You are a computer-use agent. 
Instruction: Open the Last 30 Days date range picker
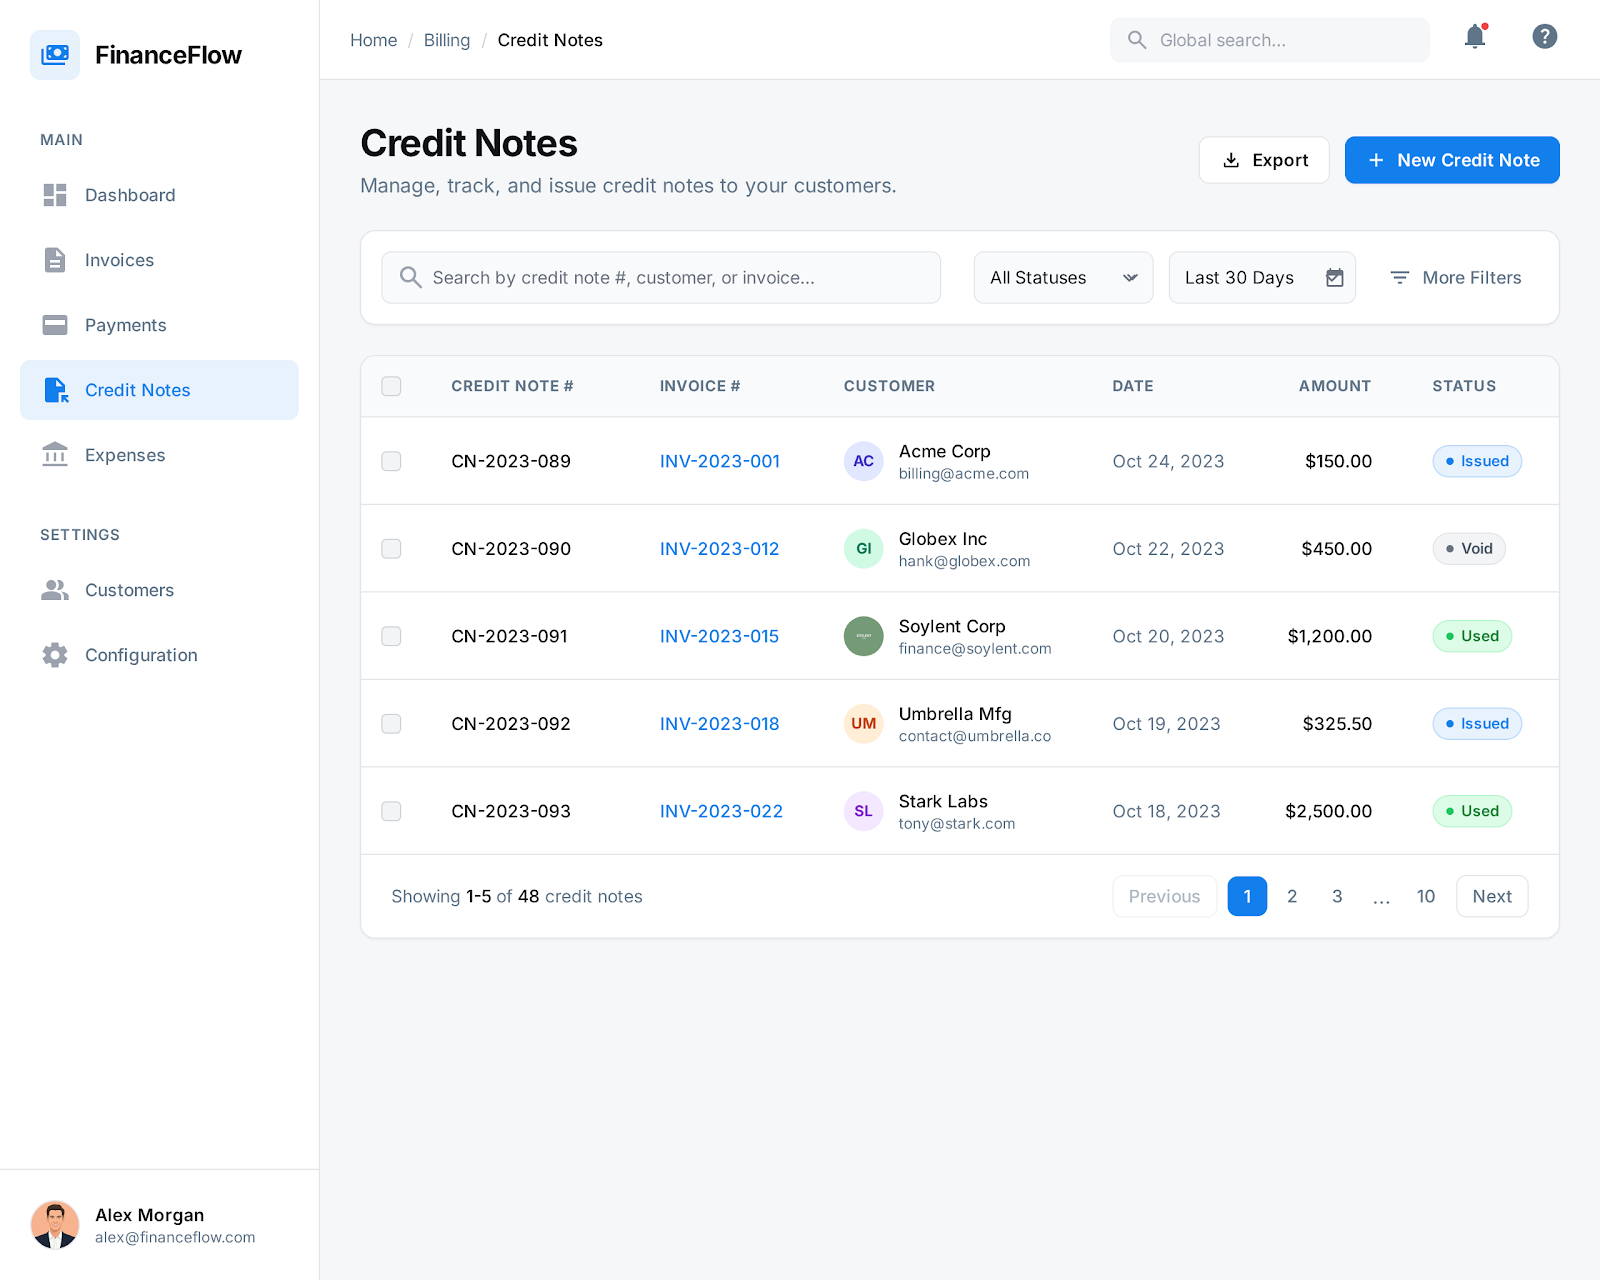coord(1260,278)
